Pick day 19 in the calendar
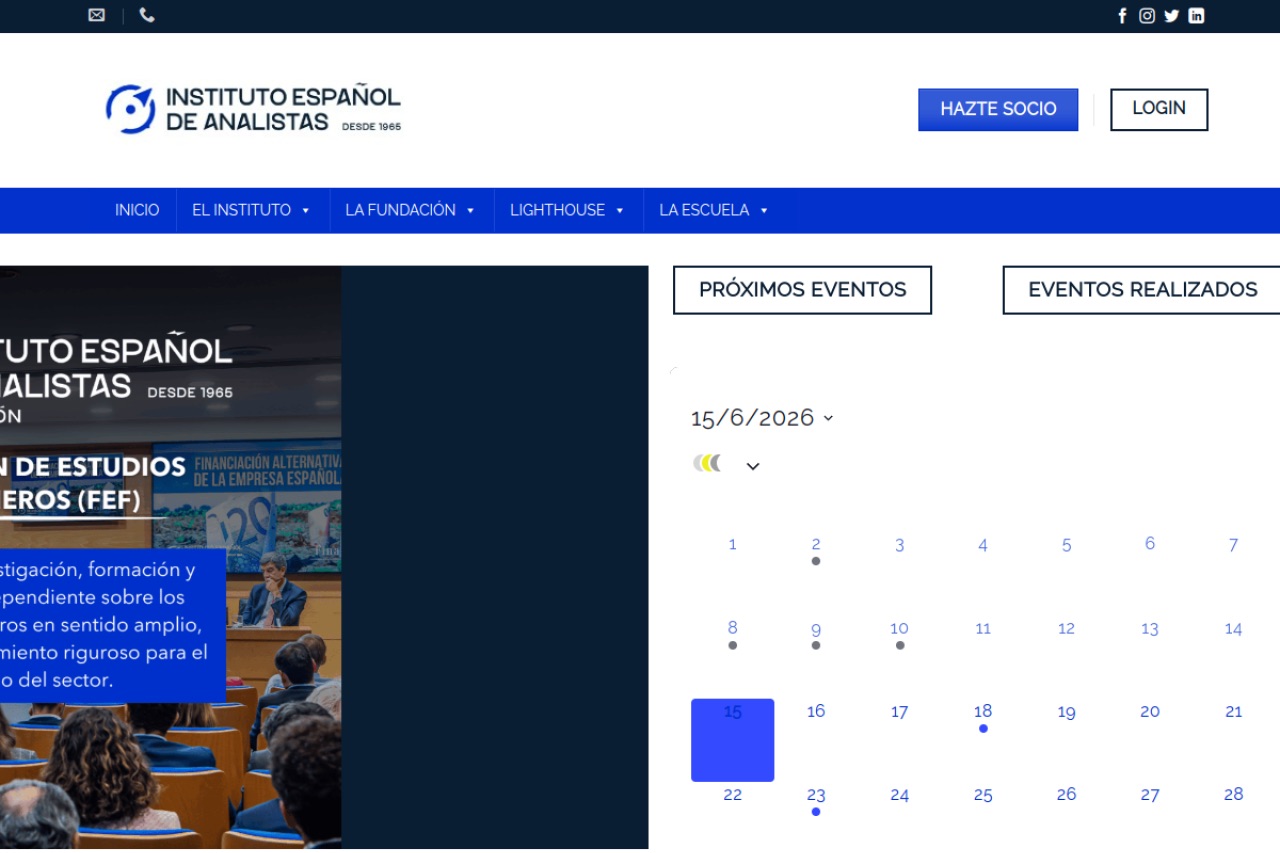The height and width of the screenshot is (853, 1280). pyautogui.click(x=1067, y=712)
